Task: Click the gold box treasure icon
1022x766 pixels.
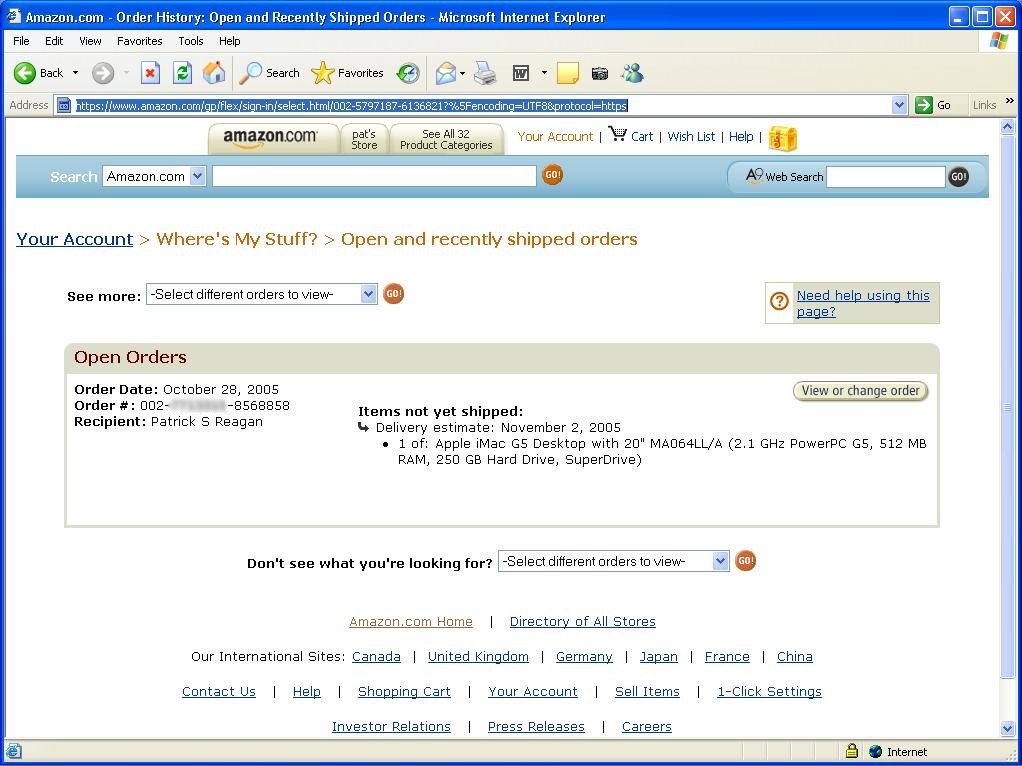Action: click(x=783, y=138)
